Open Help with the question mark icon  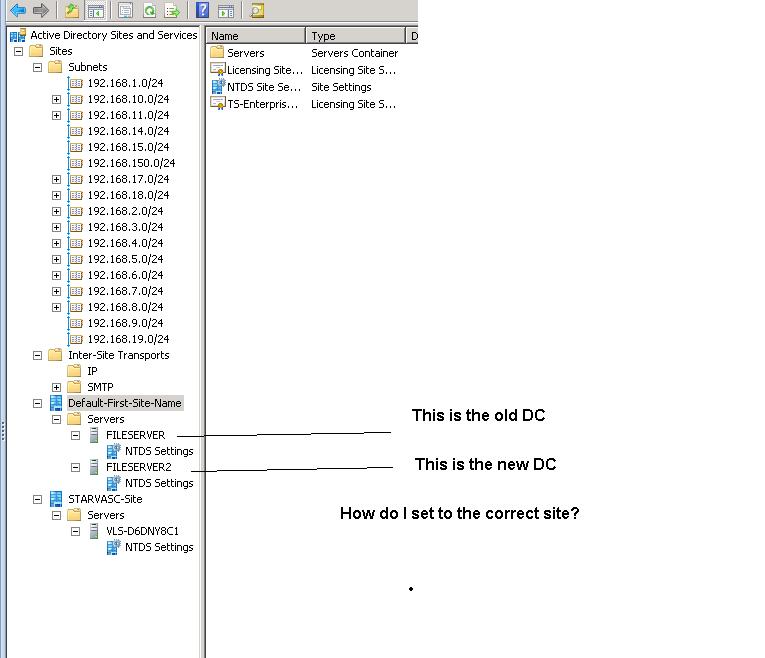[202, 10]
